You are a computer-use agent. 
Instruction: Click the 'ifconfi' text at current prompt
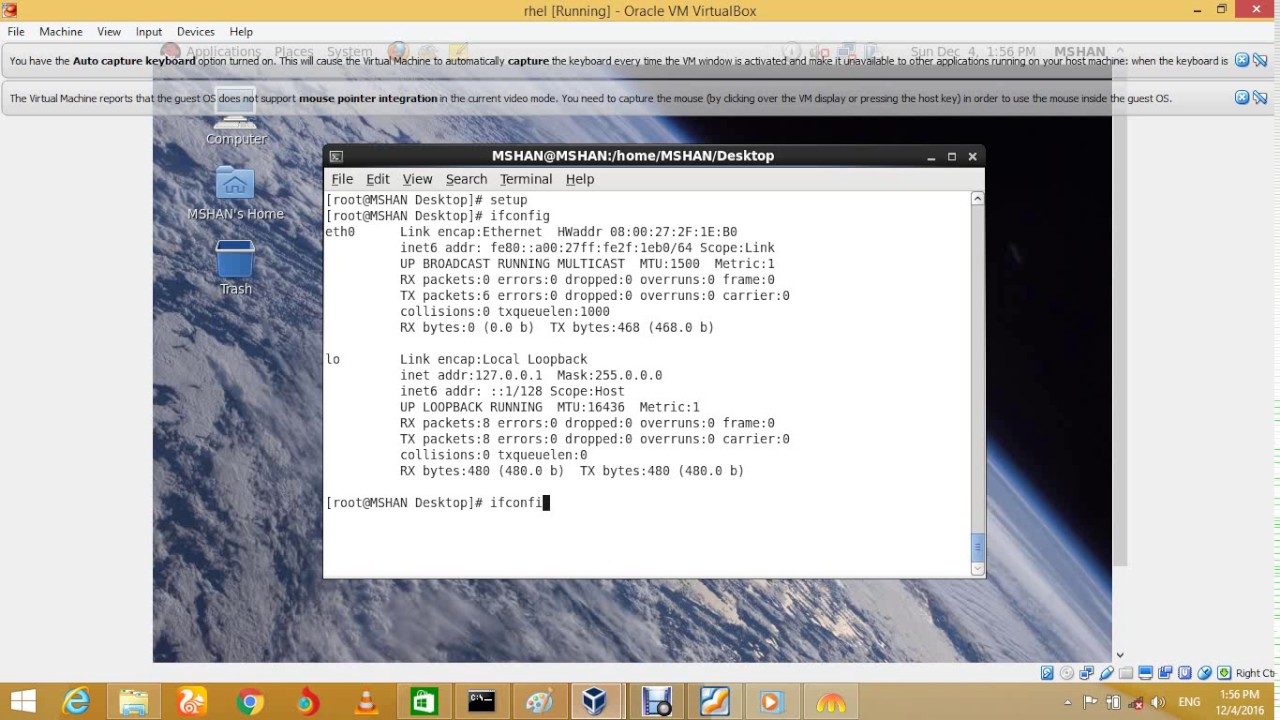tap(516, 503)
